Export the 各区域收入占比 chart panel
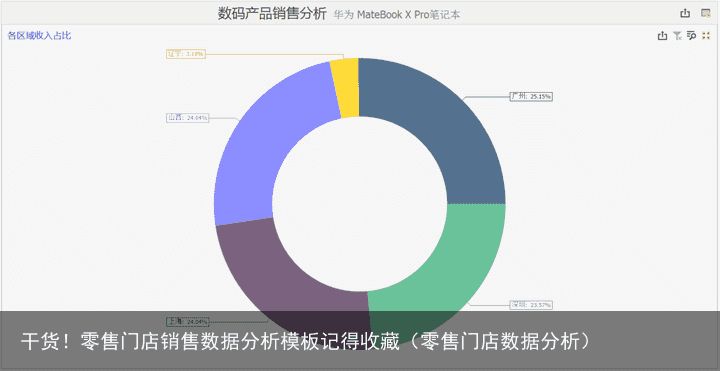The height and width of the screenshot is (371, 720). (662, 35)
